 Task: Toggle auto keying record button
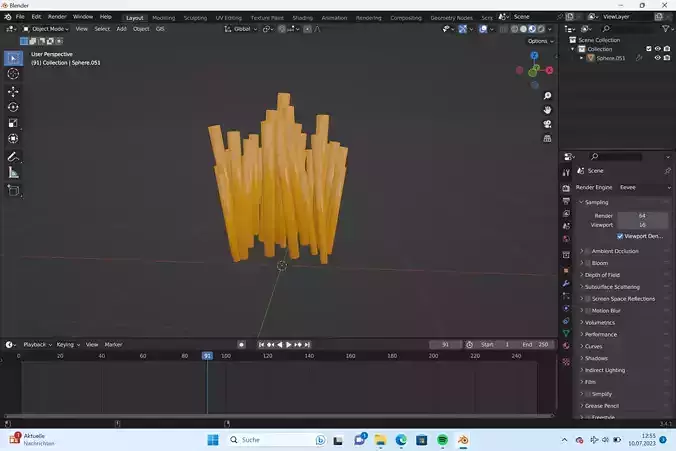pos(241,345)
